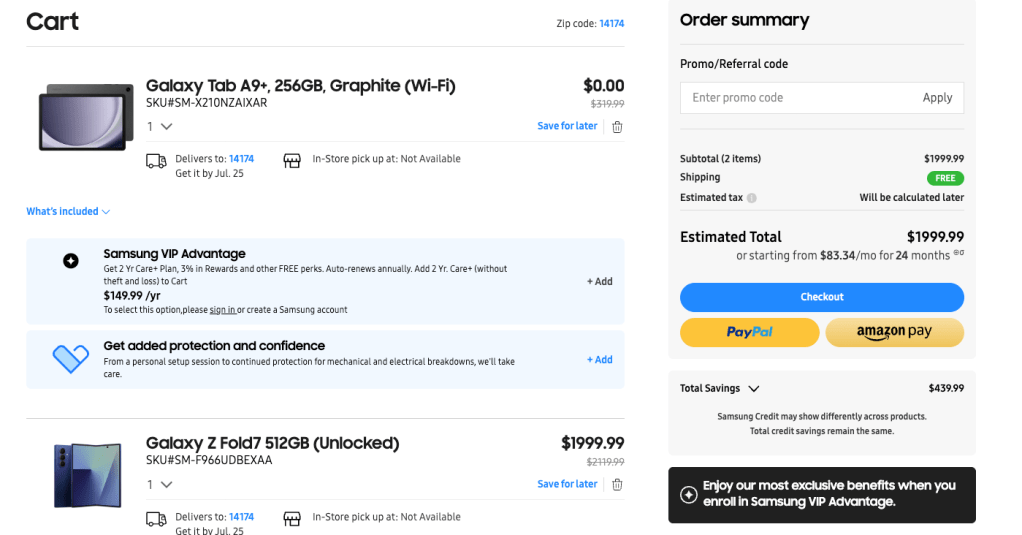Viewport: 1022px width, 535px height.
Task: Click the estimated tax info icon
Action: 751,198
